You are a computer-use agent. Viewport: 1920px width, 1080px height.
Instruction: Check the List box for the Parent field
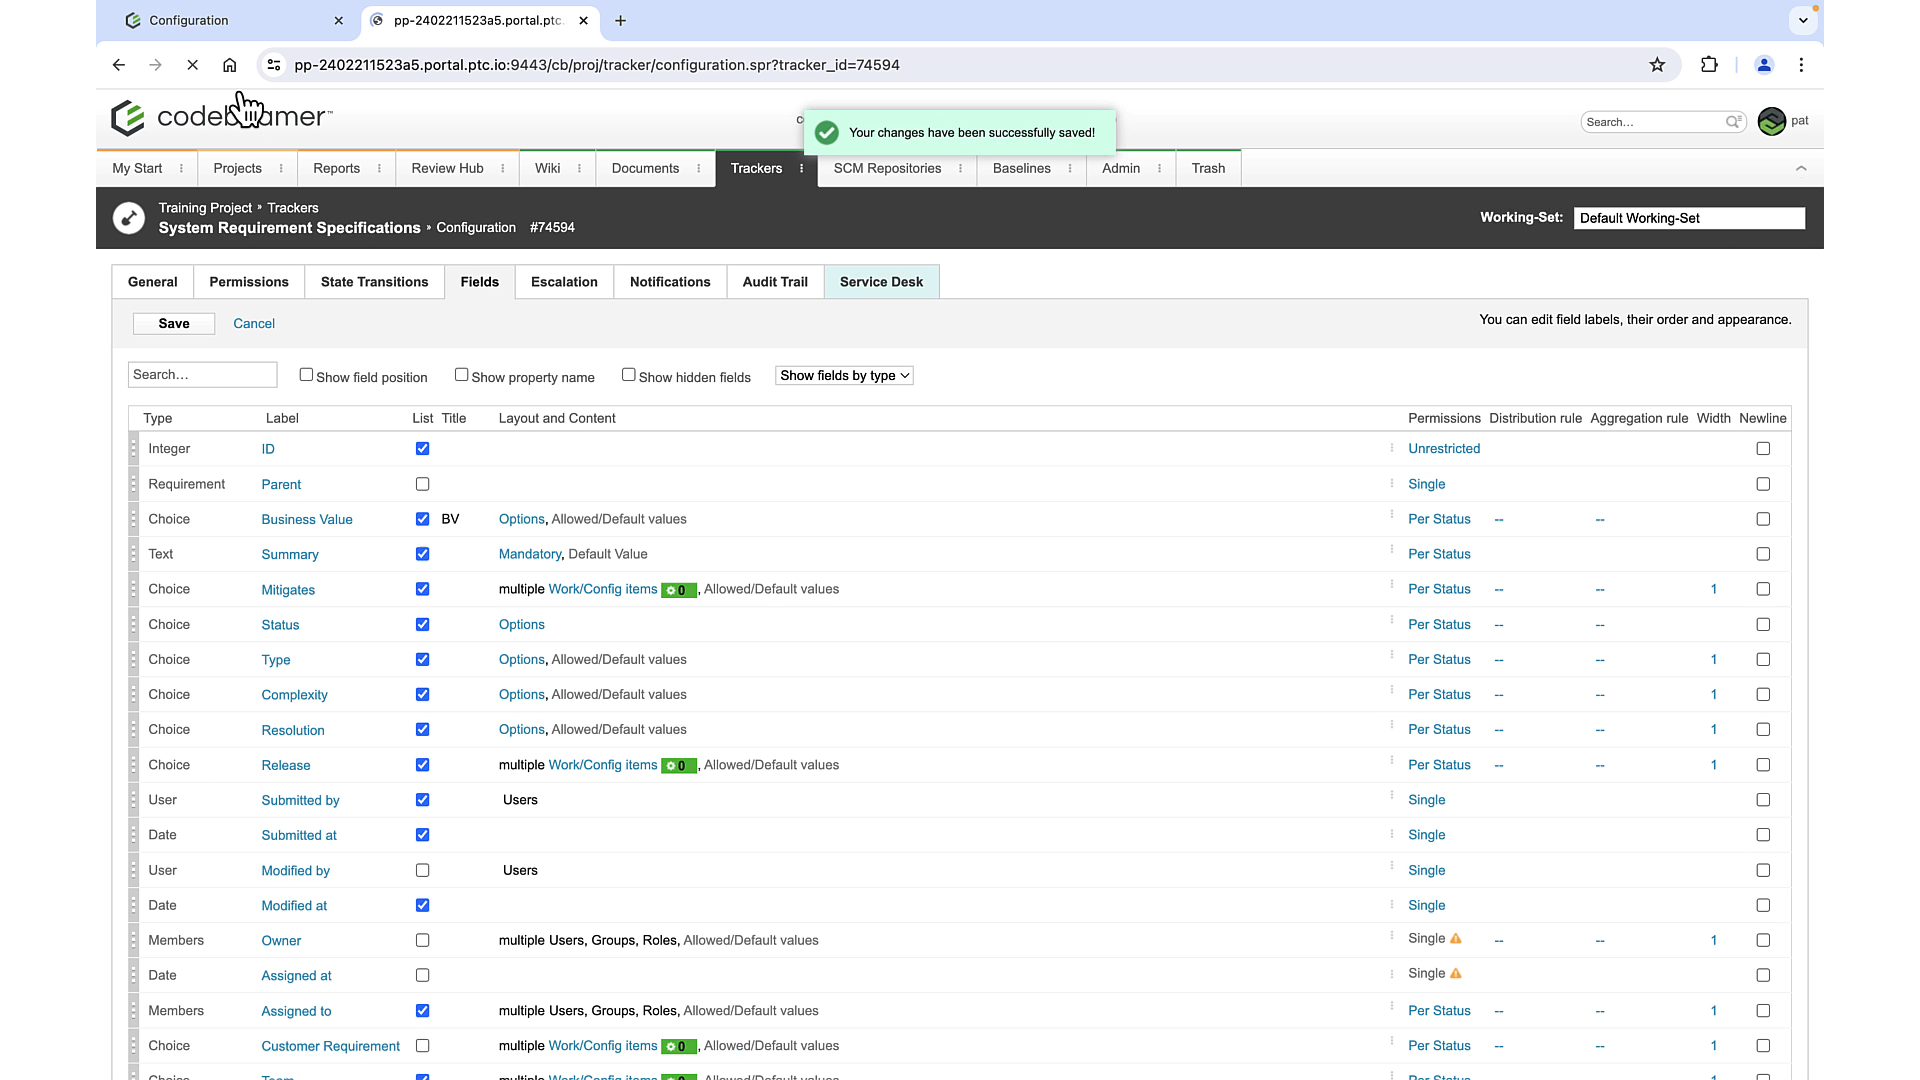(422, 484)
